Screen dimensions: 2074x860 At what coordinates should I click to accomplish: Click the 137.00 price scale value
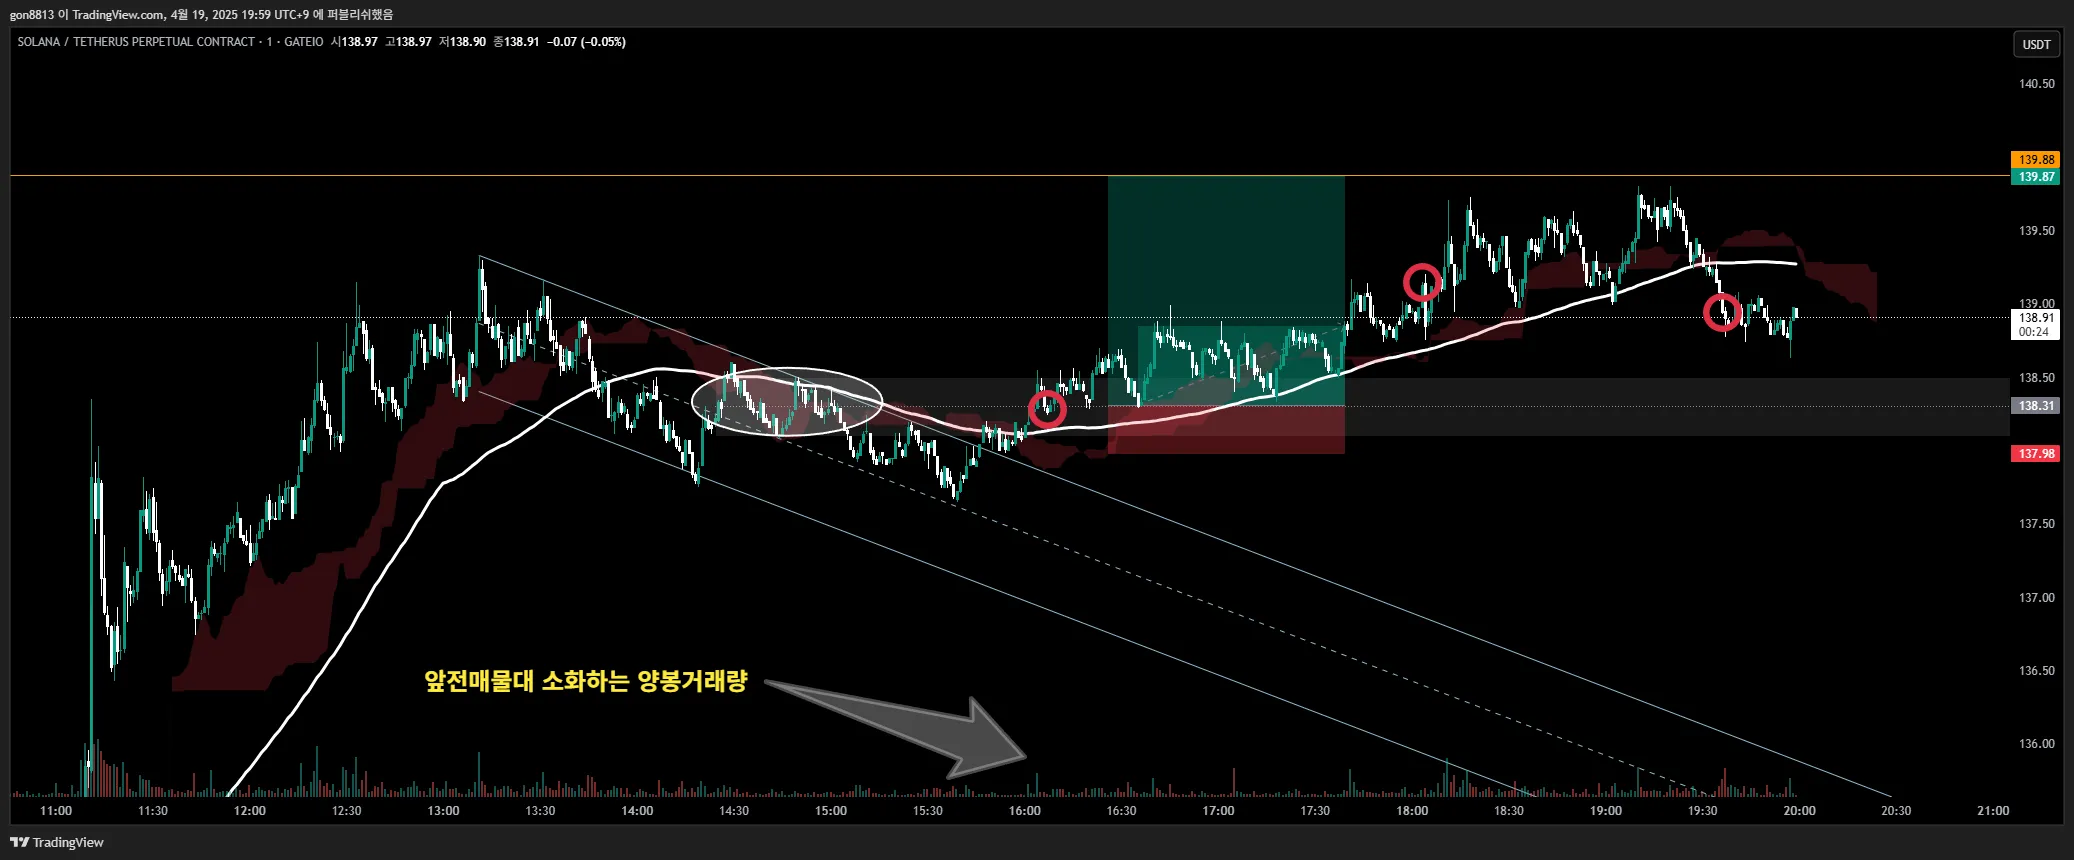tap(2036, 598)
